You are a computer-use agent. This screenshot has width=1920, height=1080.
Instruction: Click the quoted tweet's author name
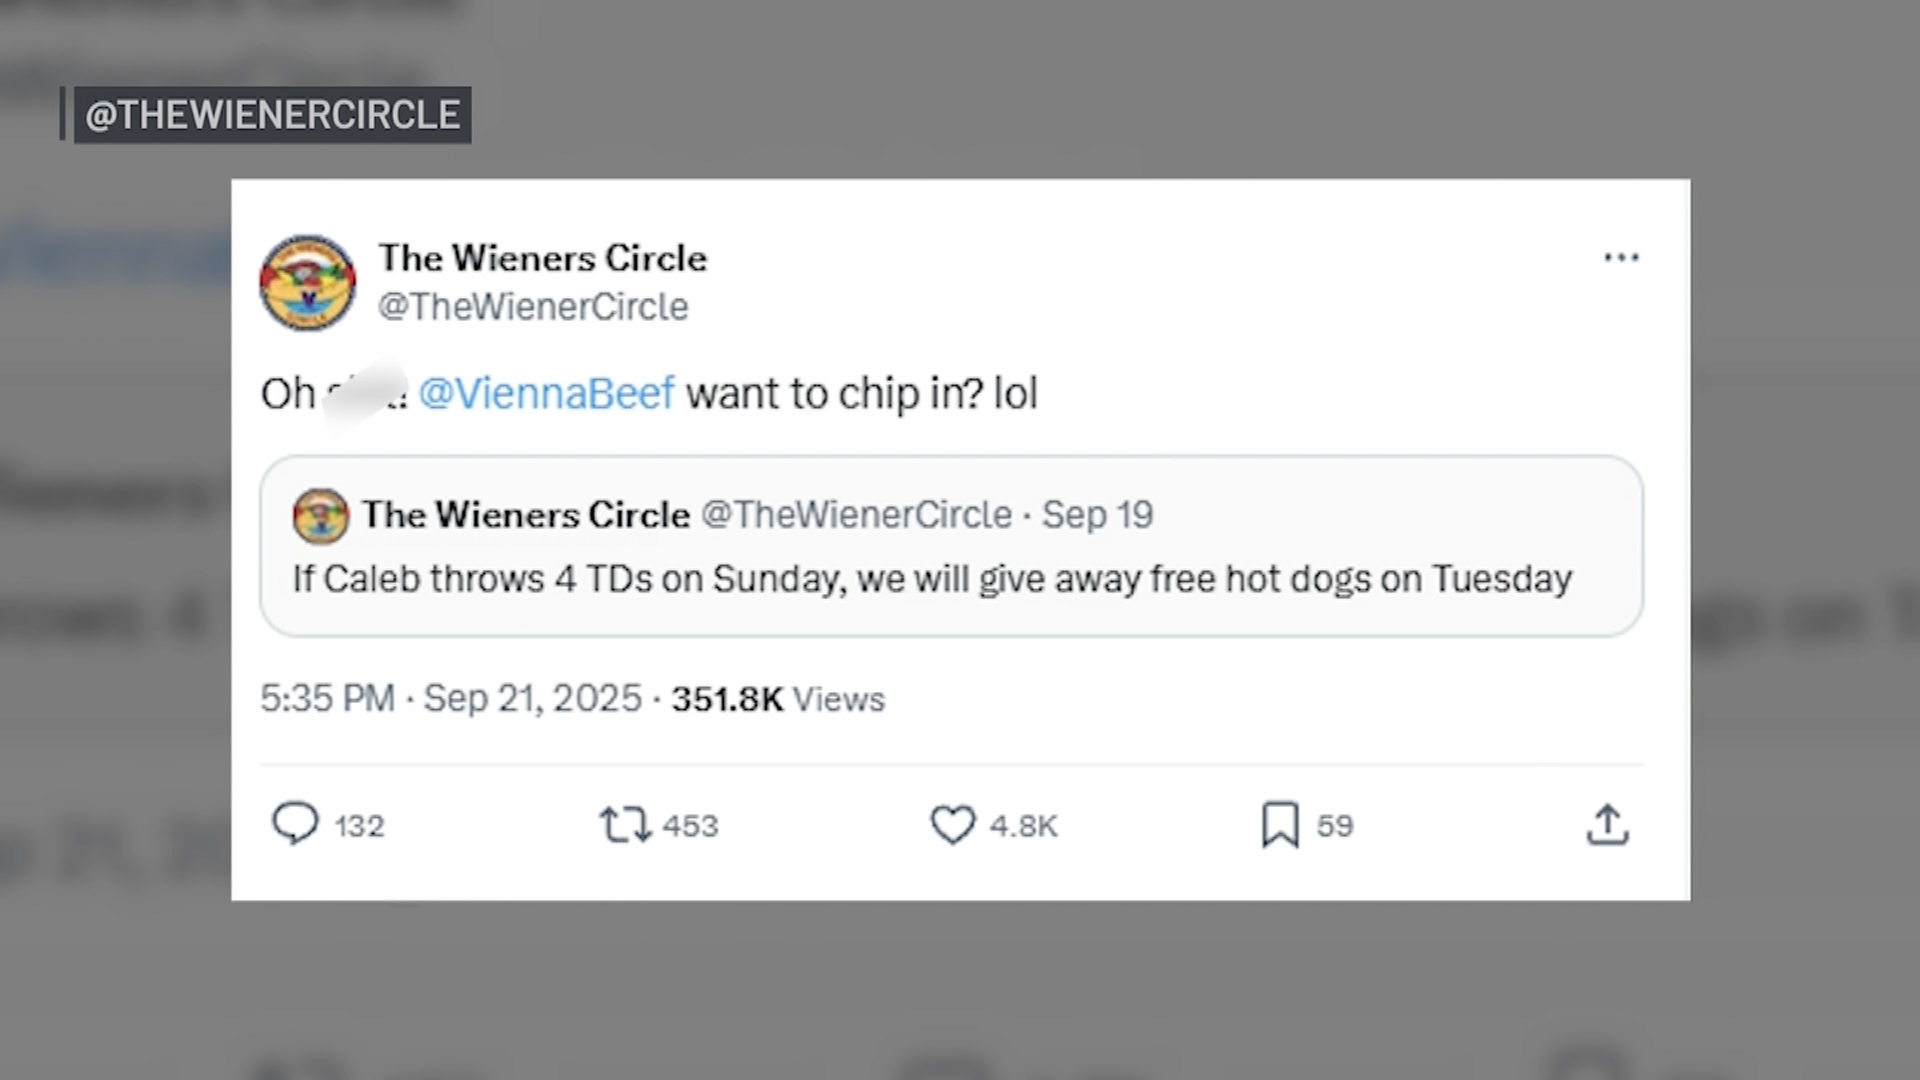(526, 515)
